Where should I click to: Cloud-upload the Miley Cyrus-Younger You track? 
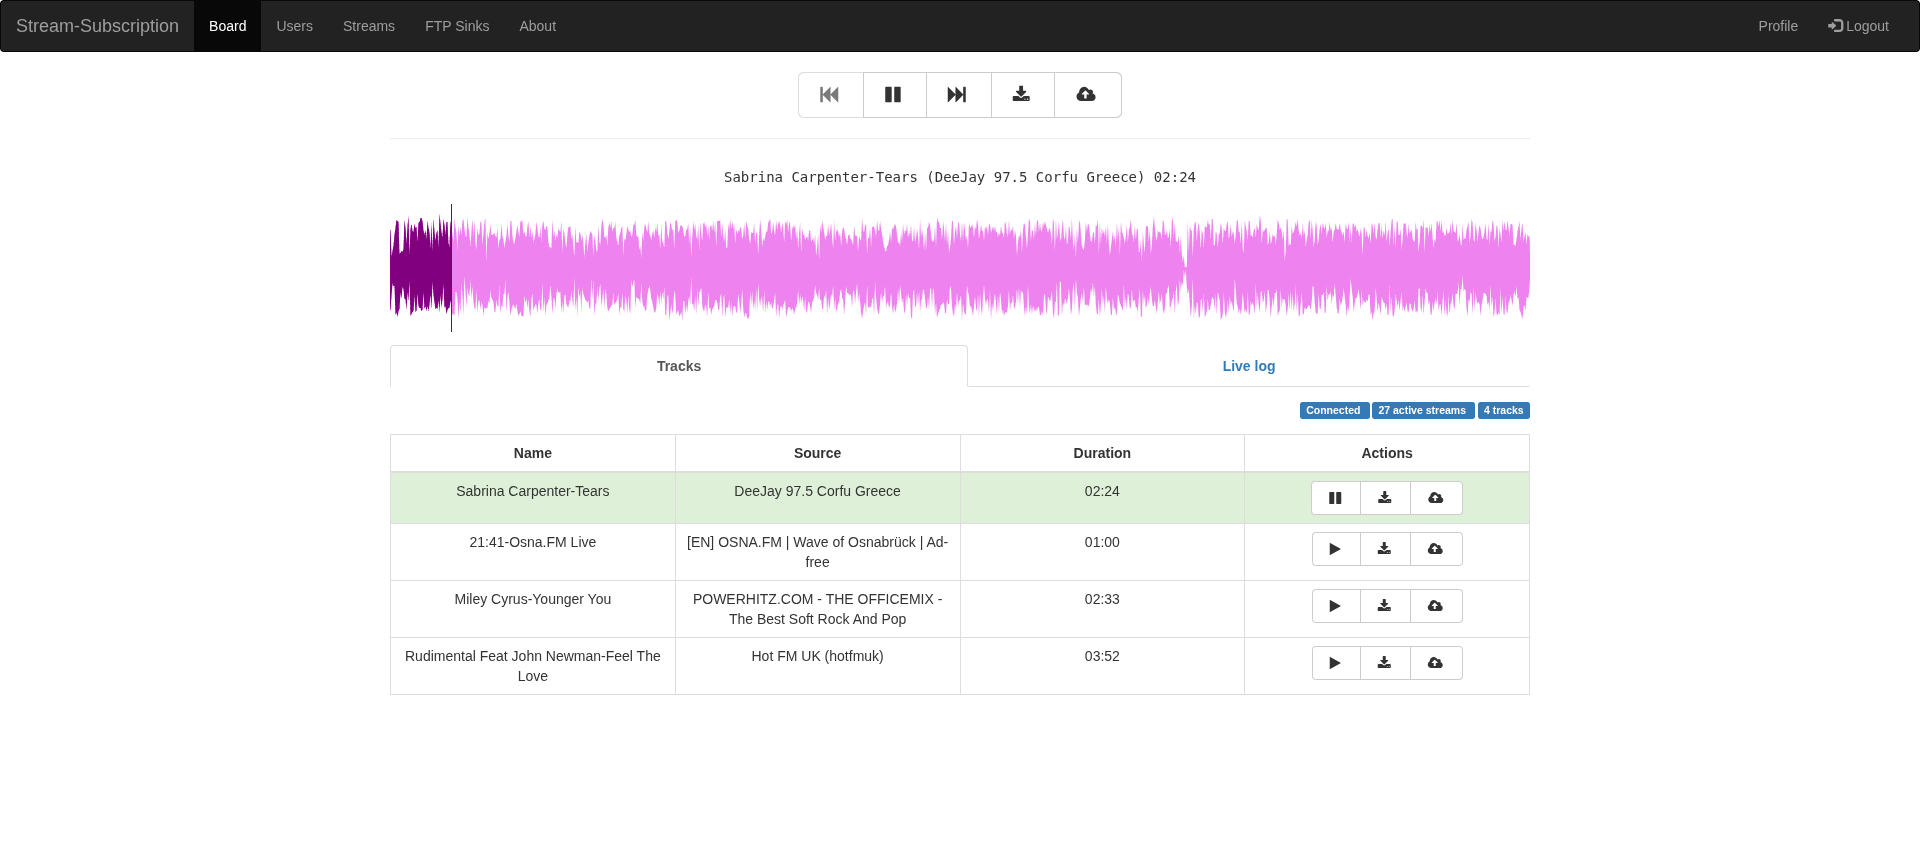pos(1436,606)
